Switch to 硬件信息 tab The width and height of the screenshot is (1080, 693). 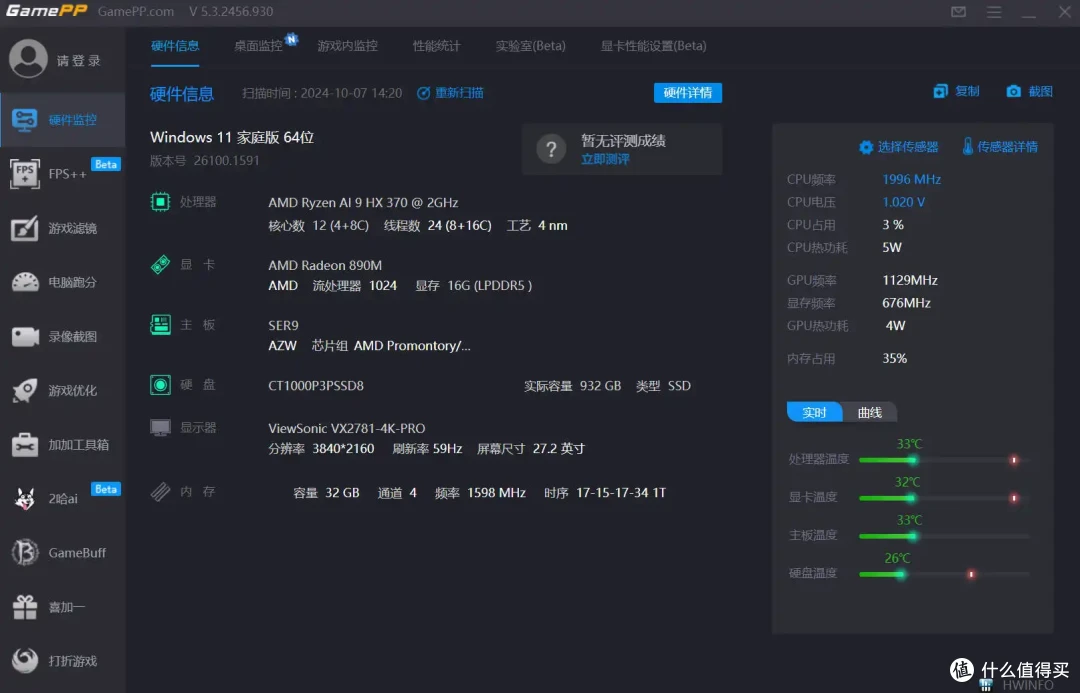[175, 46]
